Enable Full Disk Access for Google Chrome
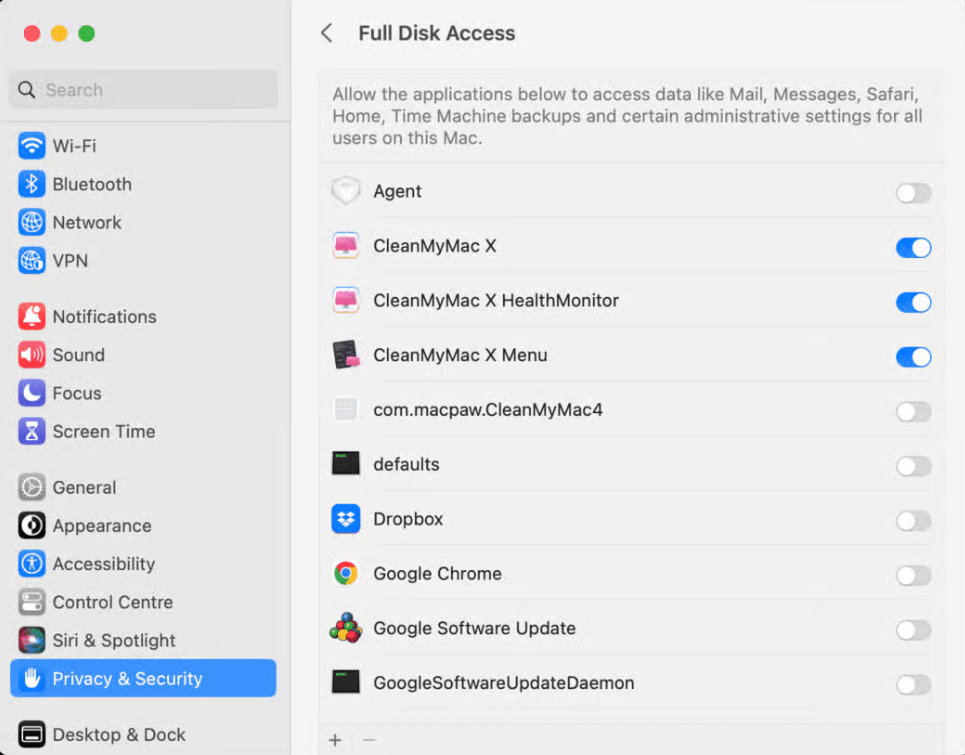Screen dimensions: 965x755 click(x=913, y=575)
